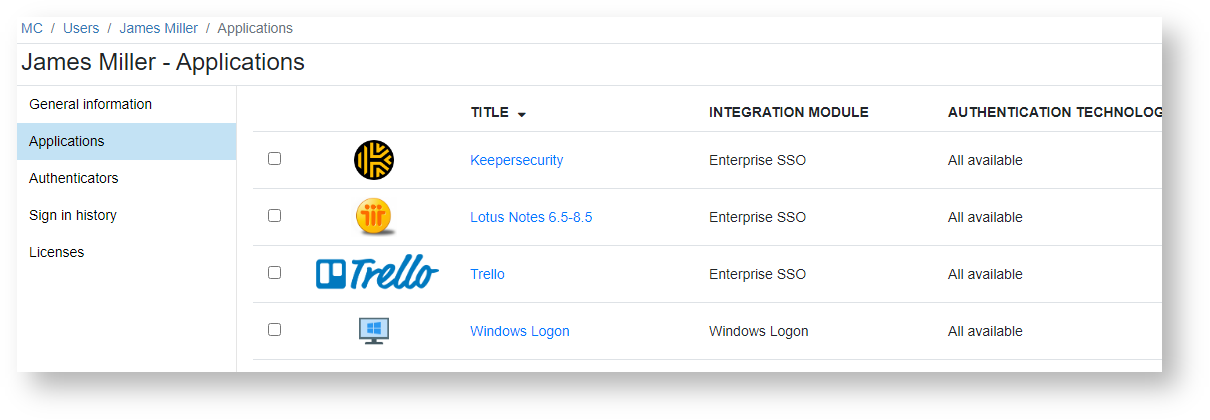1210x420 pixels.
Task: Click the MC breadcrumb root link
Action: click(x=32, y=28)
